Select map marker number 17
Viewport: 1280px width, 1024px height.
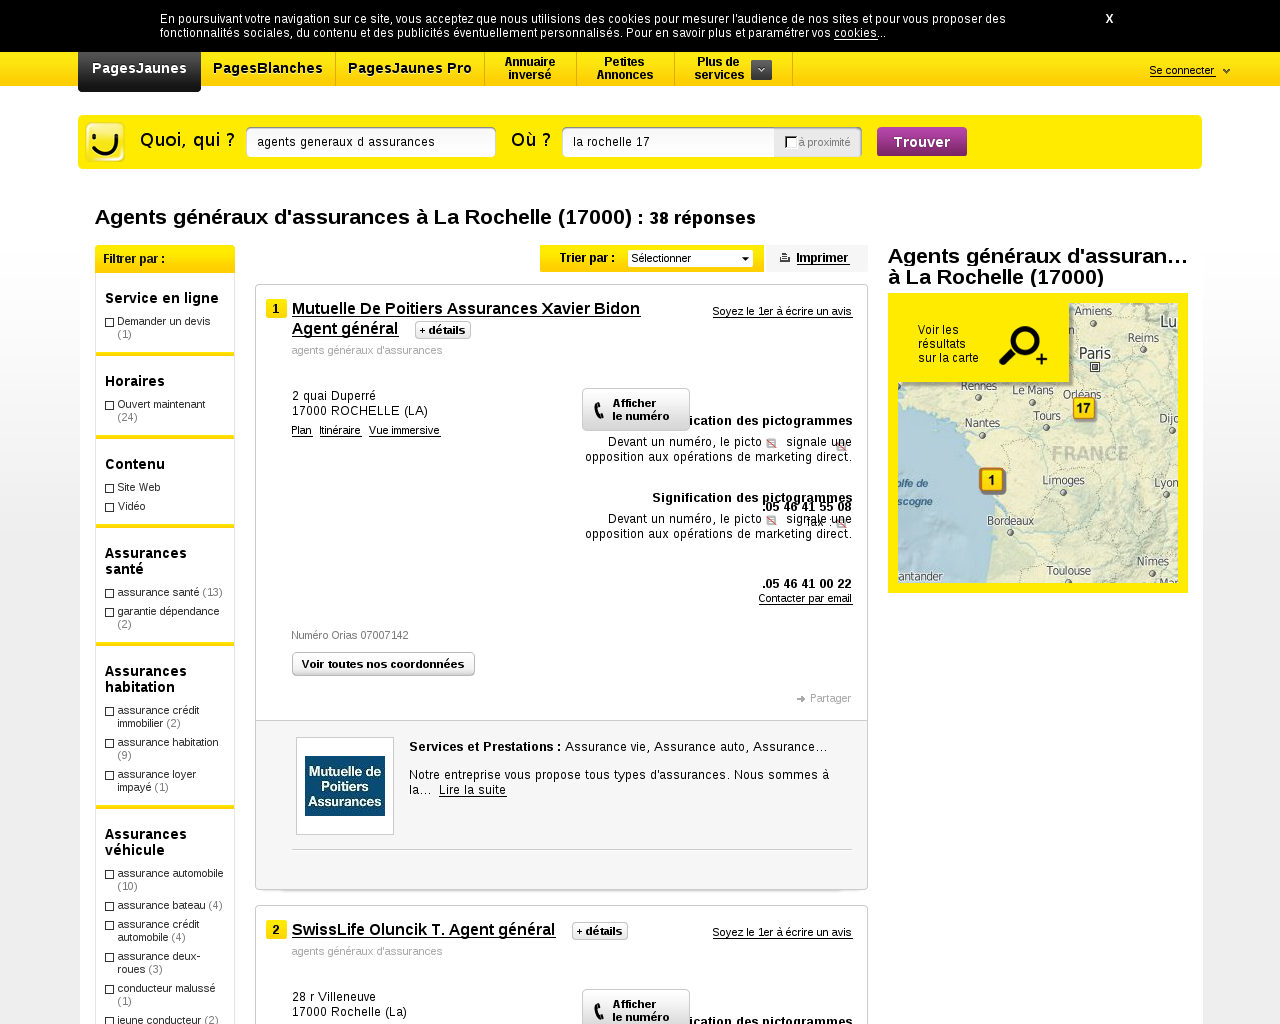coord(1083,409)
